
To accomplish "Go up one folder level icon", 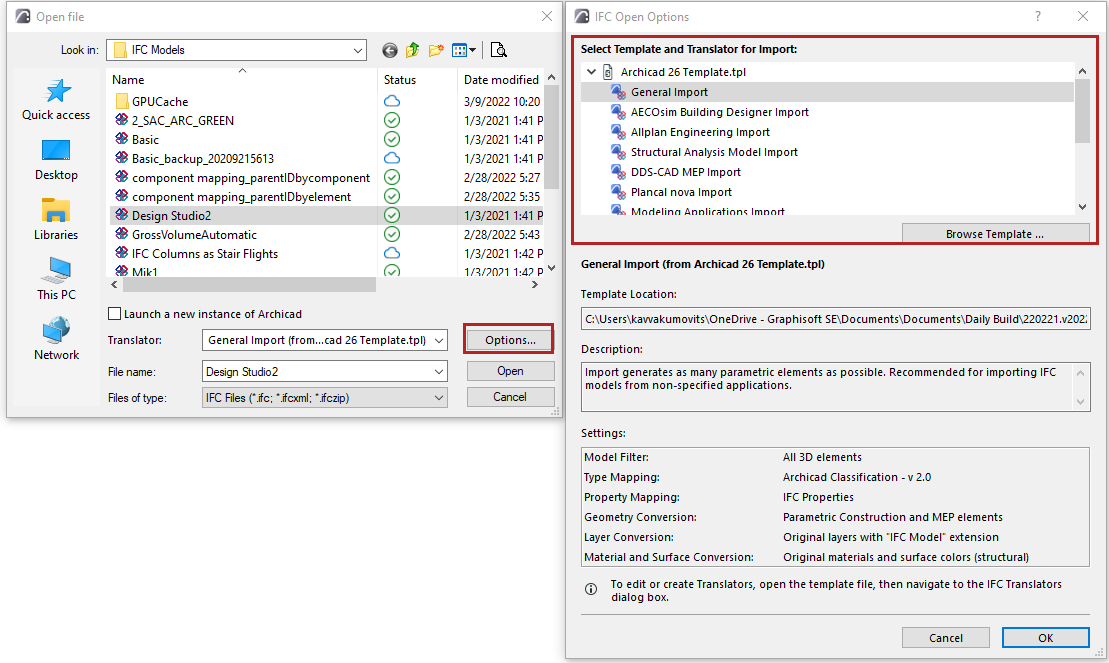I will [412, 50].
